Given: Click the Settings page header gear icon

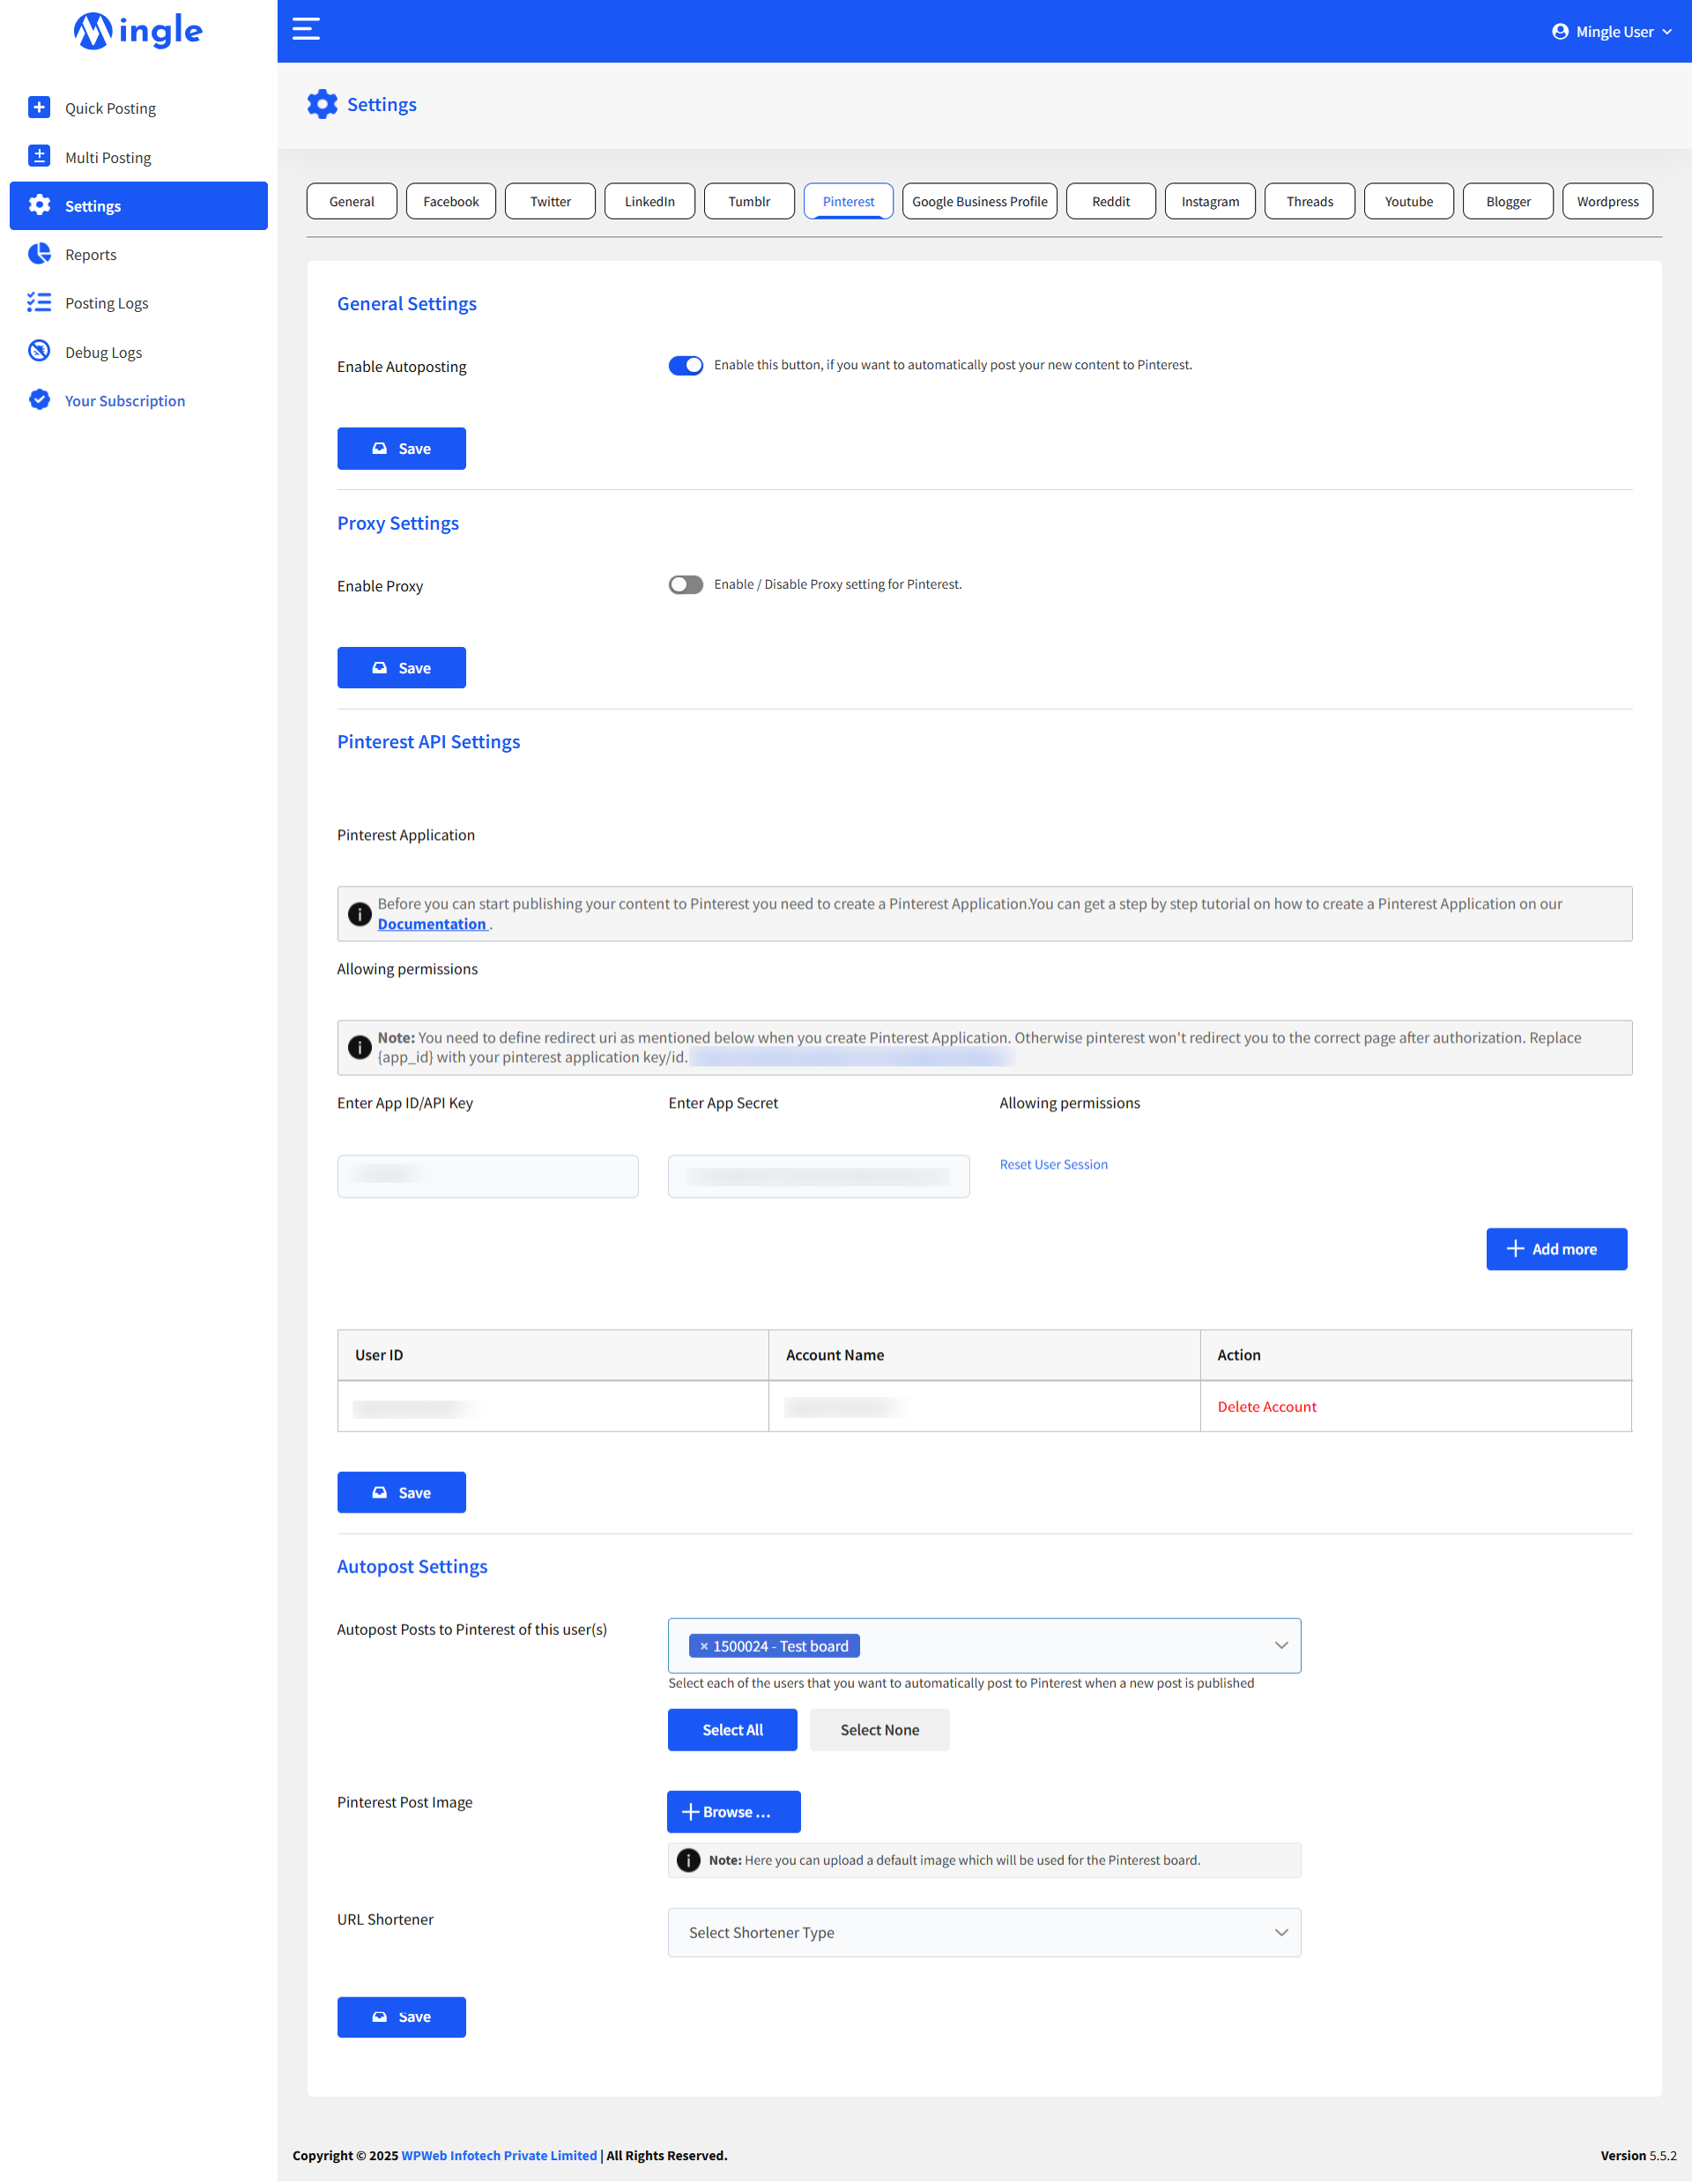Looking at the screenshot, I should point(322,104).
